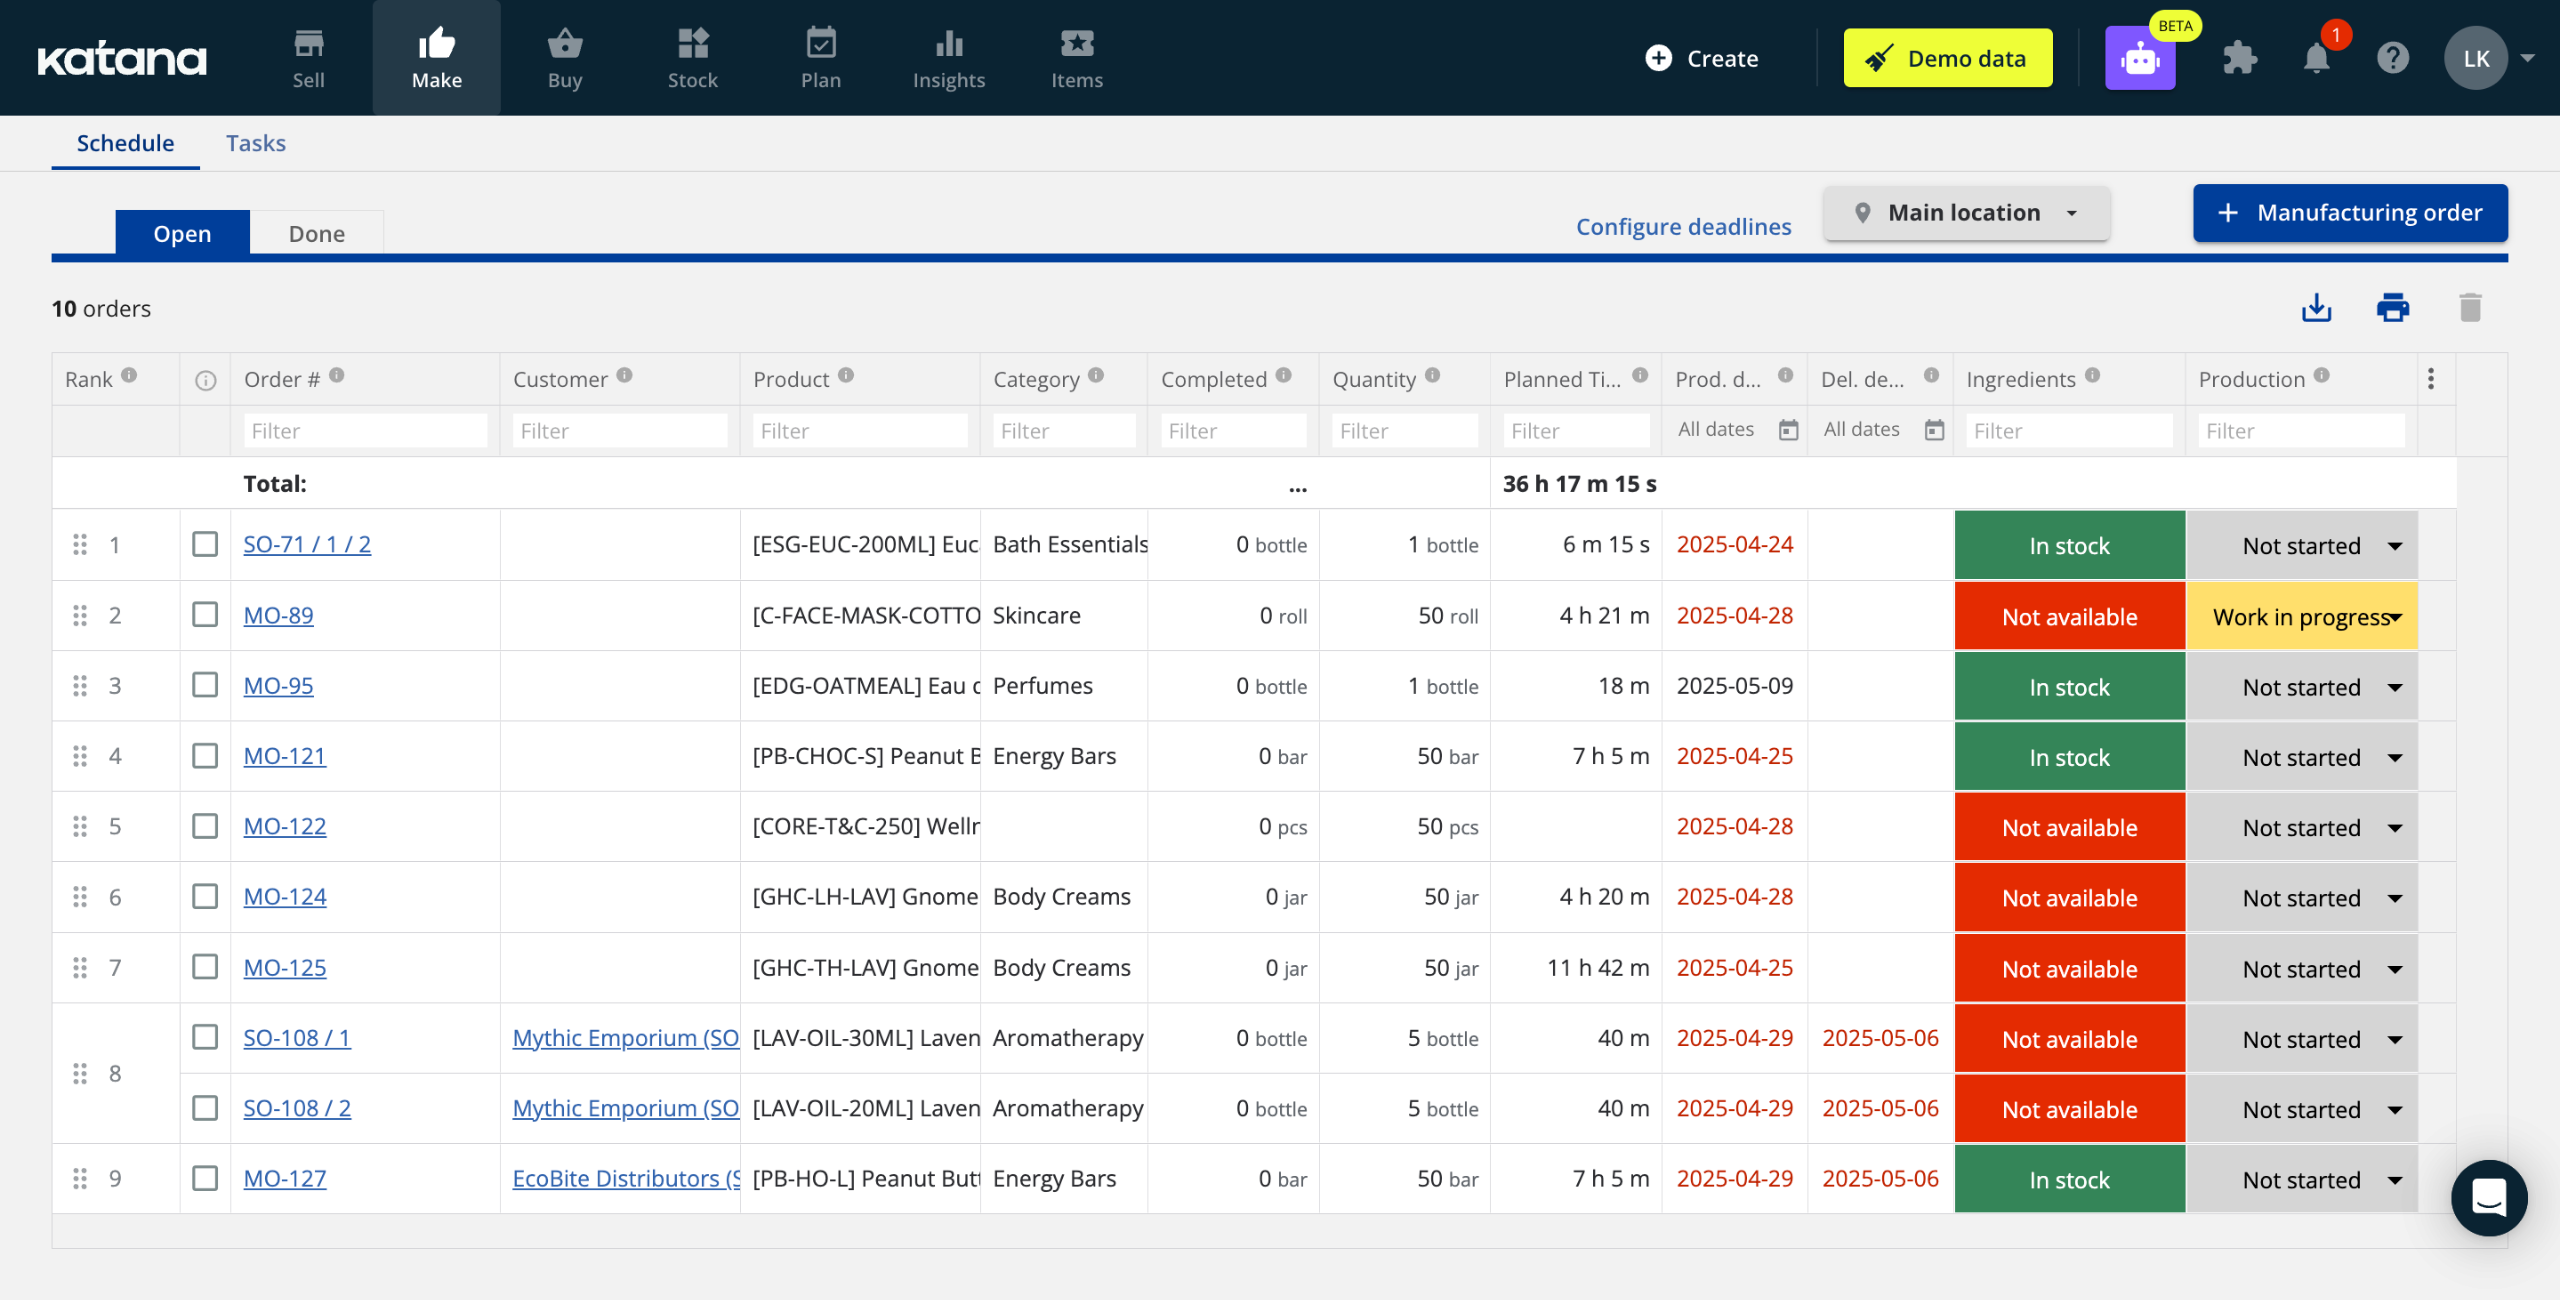Switch to the Done tab
The image size is (2560, 1300).
tap(316, 234)
